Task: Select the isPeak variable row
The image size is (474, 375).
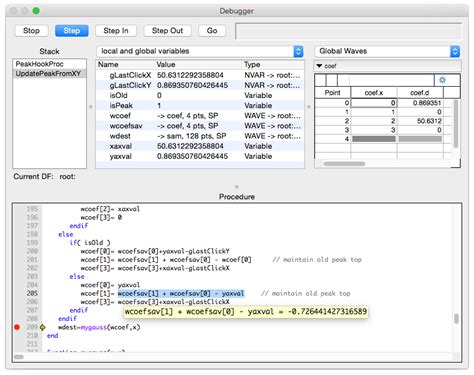Action: (x=200, y=106)
